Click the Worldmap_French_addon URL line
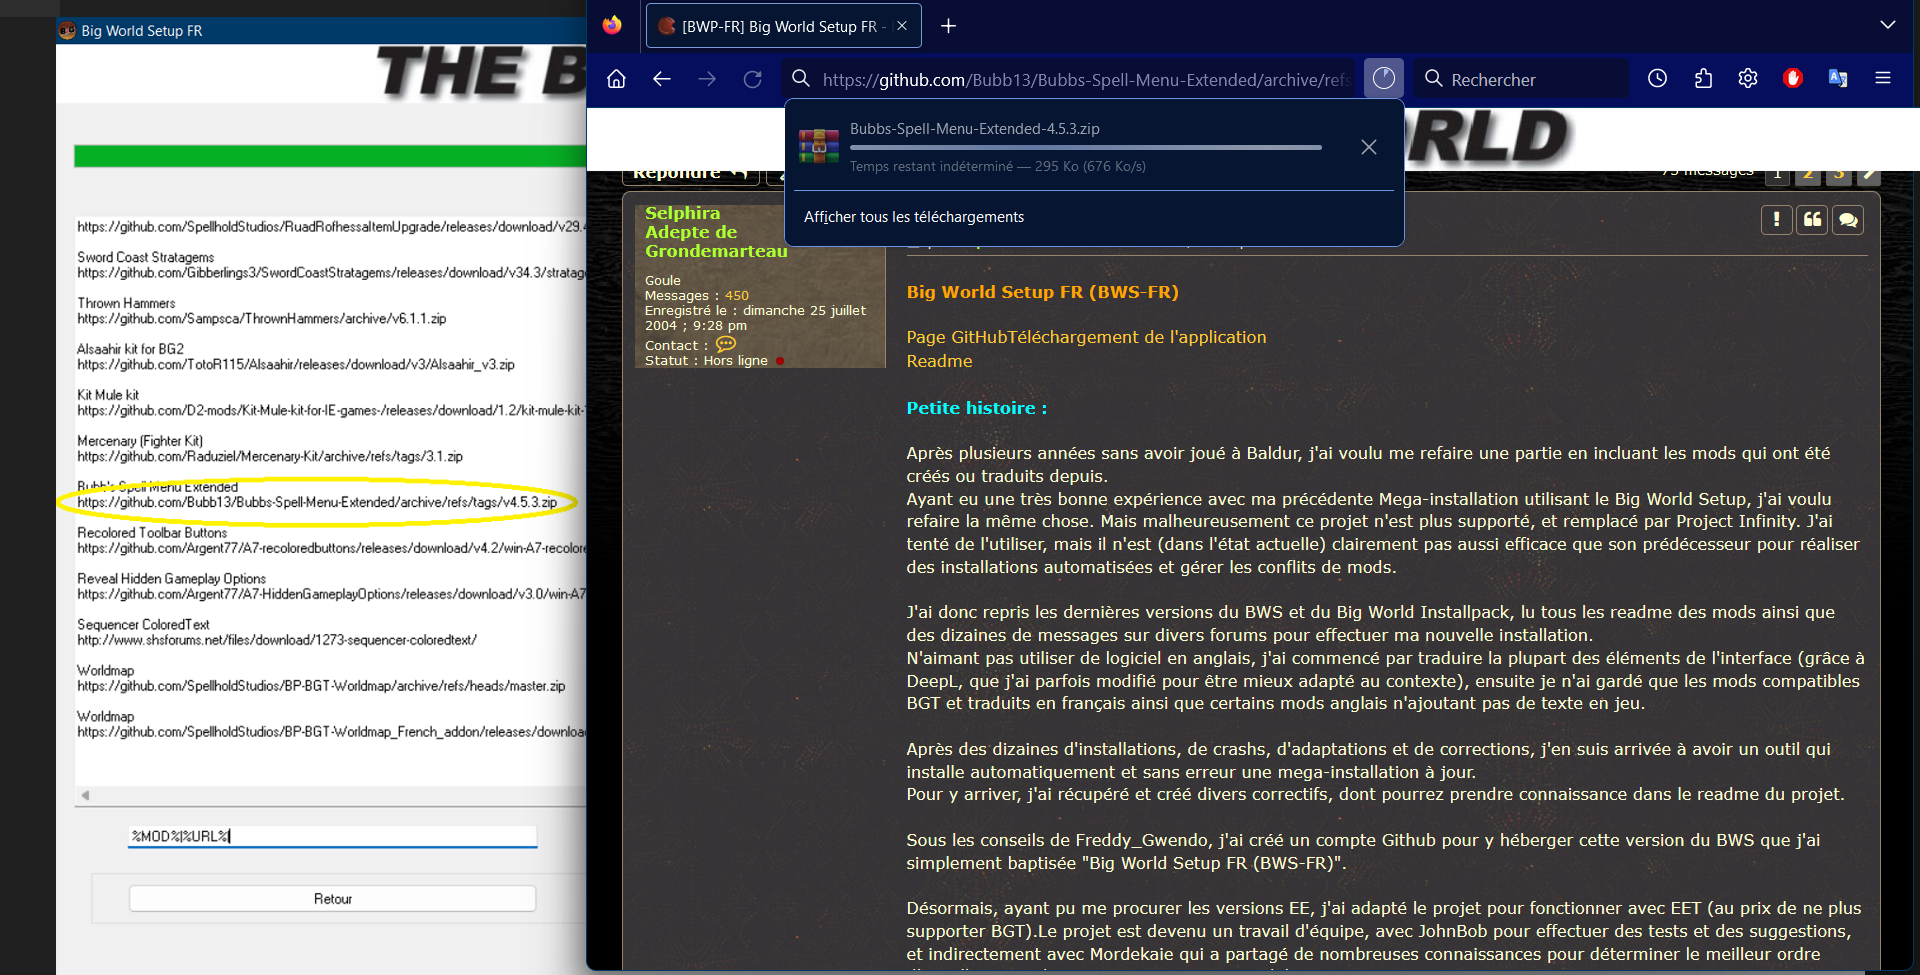The width and height of the screenshot is (1920, 975). (x=332, y=732)
